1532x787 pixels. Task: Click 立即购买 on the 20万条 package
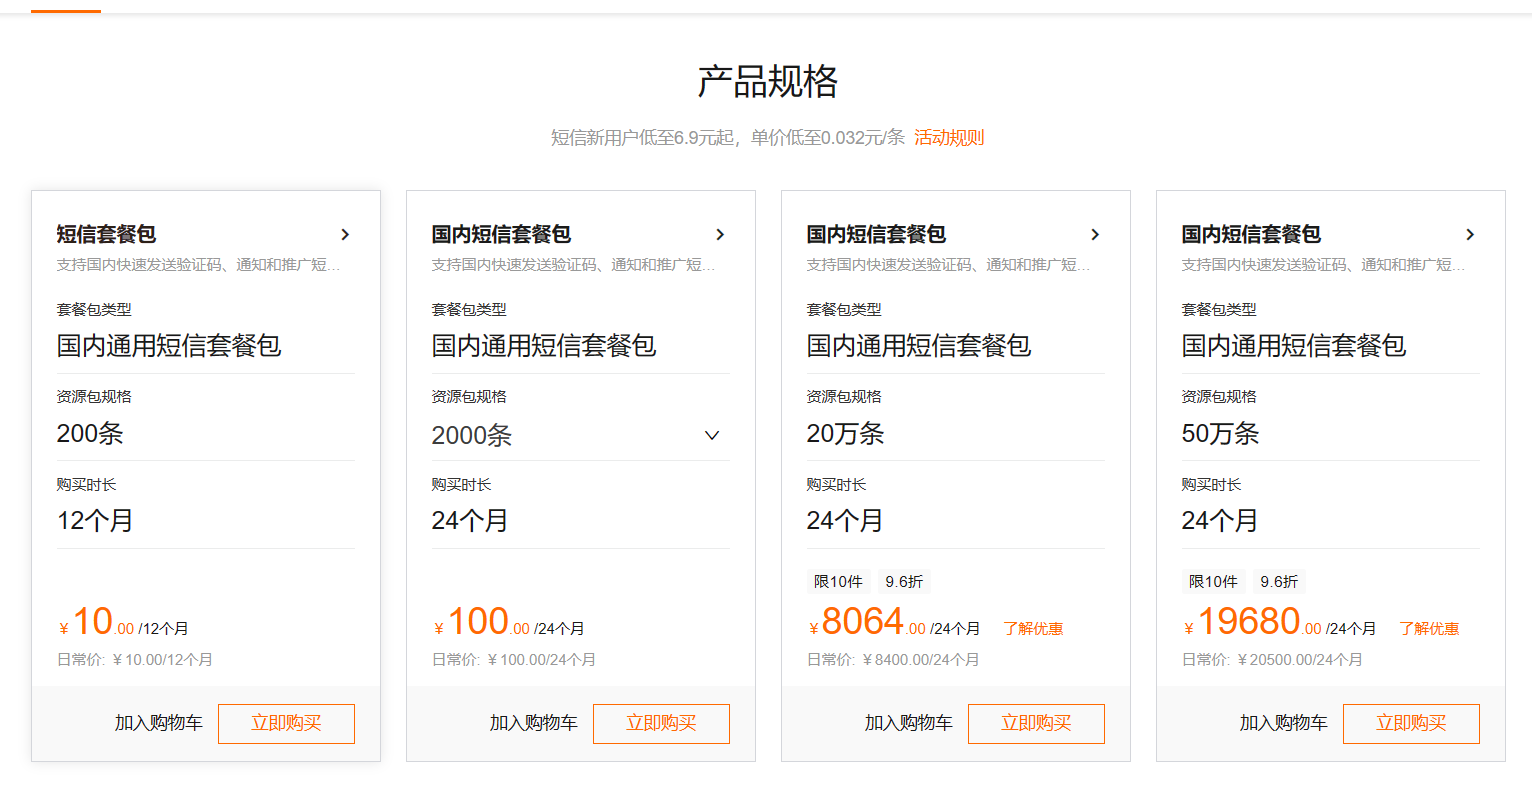(x=1036, y=722)
